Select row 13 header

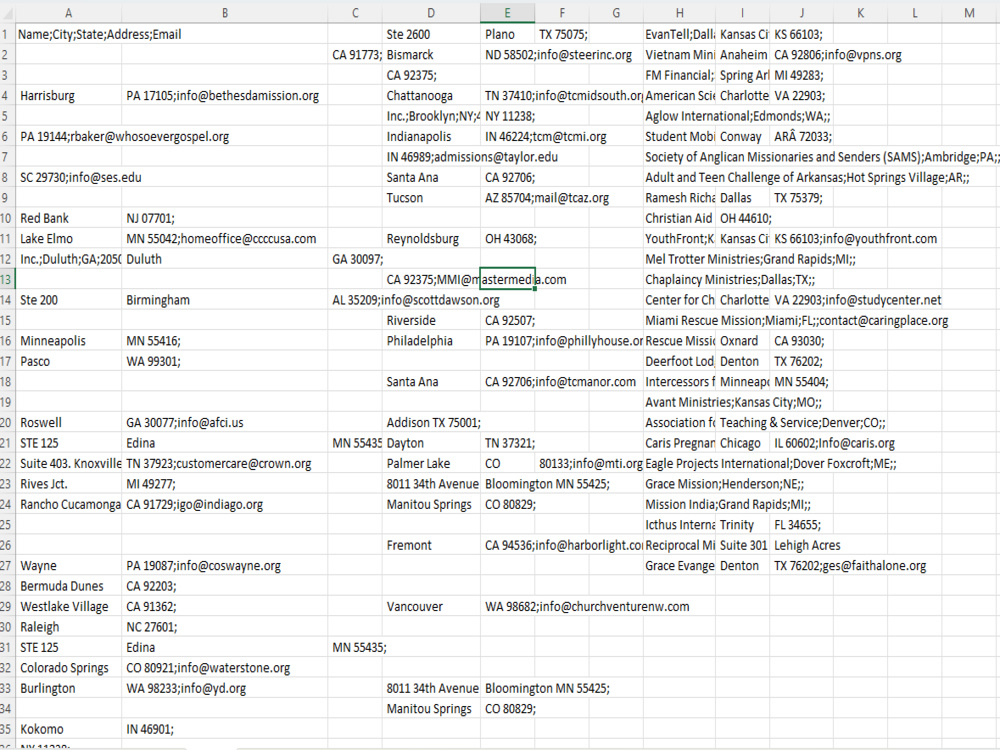click(x=6, y=279)
